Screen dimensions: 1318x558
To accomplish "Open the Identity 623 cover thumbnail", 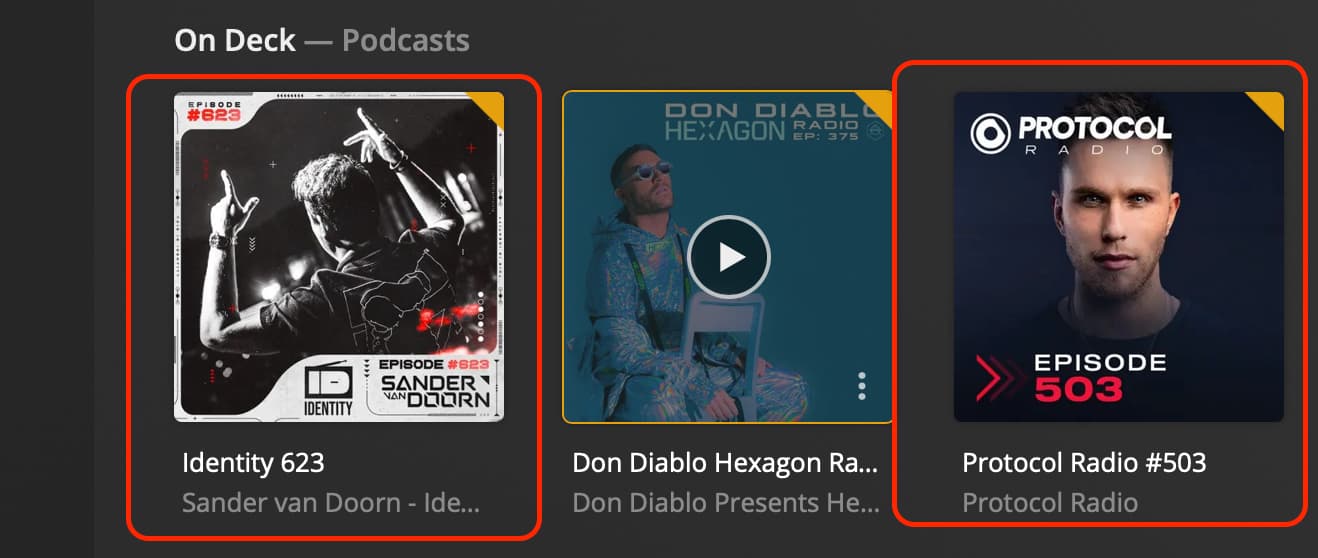I will [x=339, y=257].
